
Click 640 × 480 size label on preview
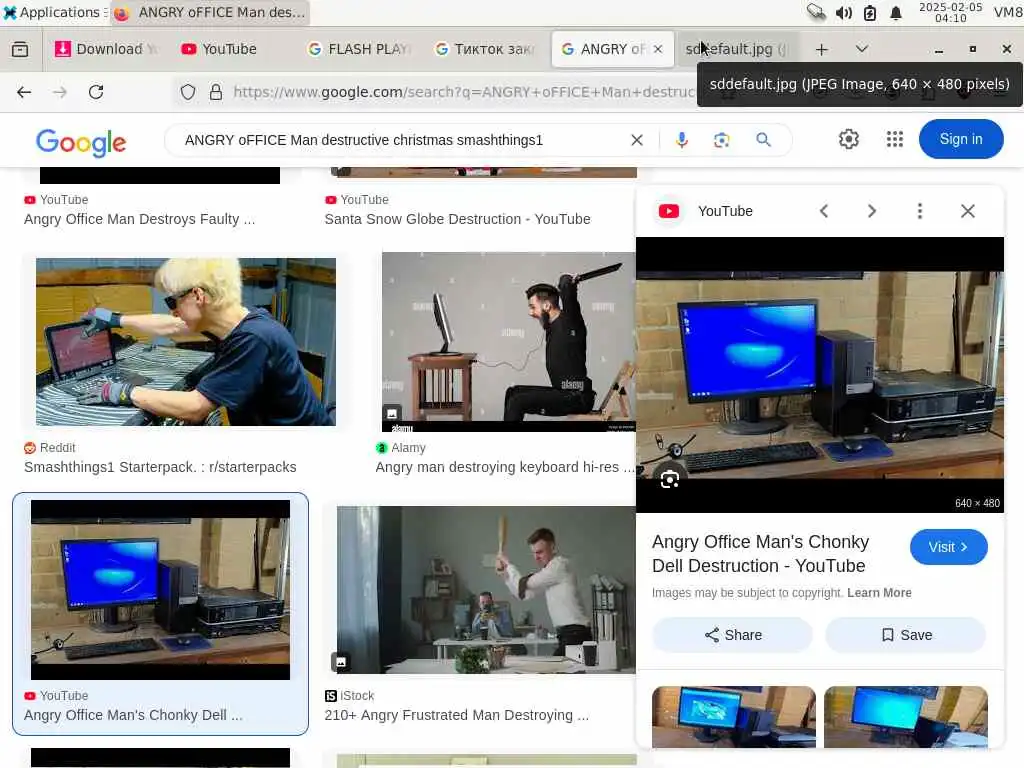tap(977, 504)
